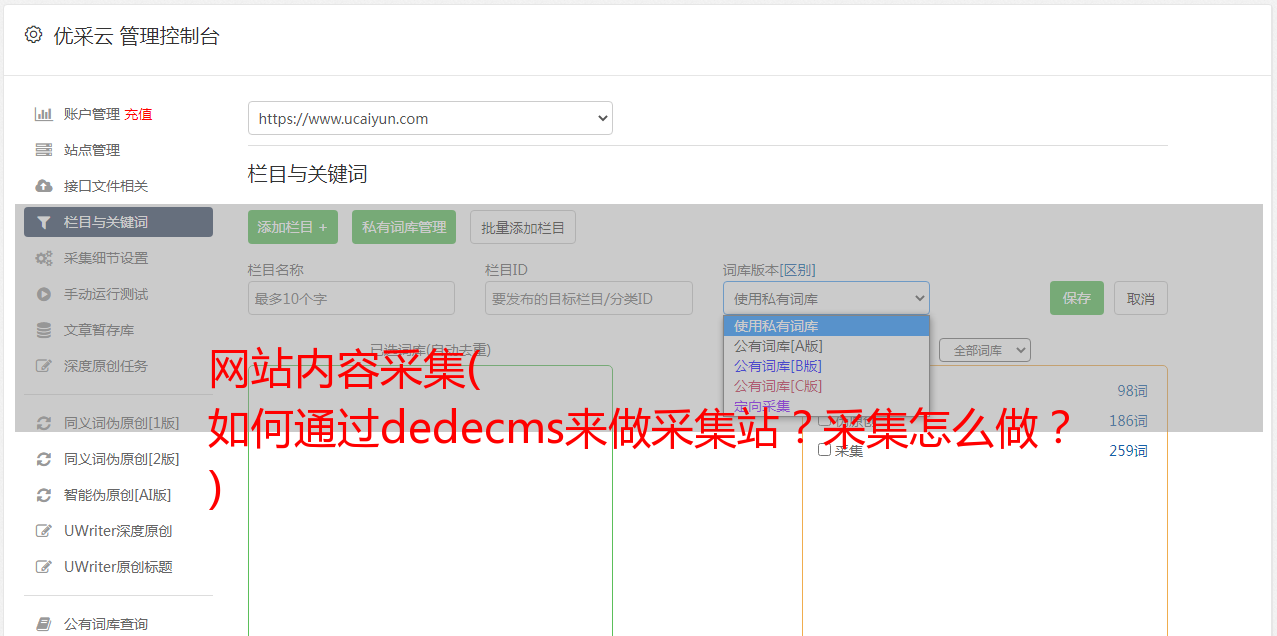This screenshot has width=1277, height=636.
Task: Choose 公有词库[A版] from the dropdown list
Action: (826, 346)
